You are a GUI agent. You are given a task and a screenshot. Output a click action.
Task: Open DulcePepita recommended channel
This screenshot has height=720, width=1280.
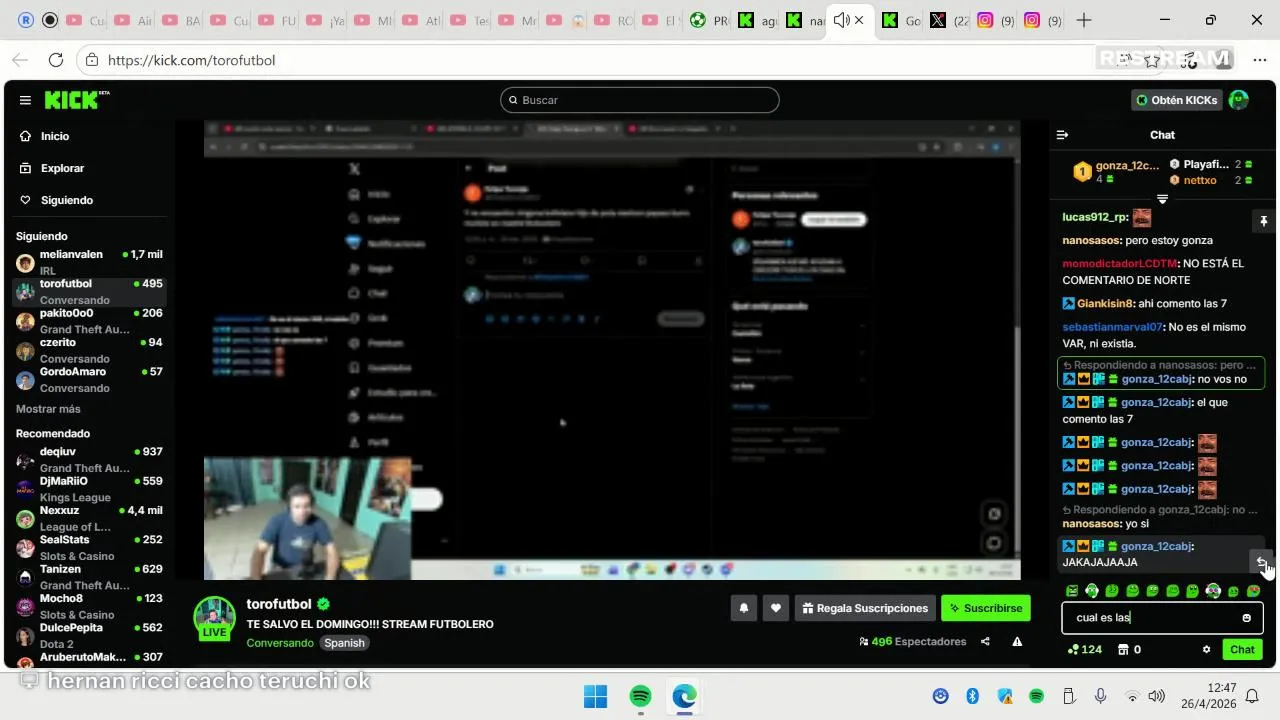click(90, 635)
